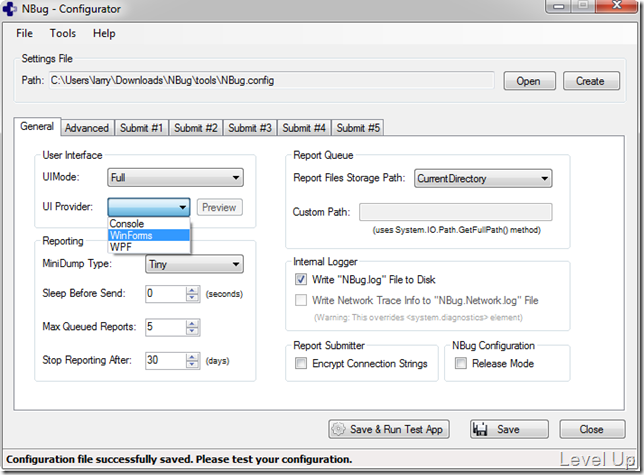Screen dimensions: 644x475
Task: Click the floppy disk icon on Save button
Action: 480,429
